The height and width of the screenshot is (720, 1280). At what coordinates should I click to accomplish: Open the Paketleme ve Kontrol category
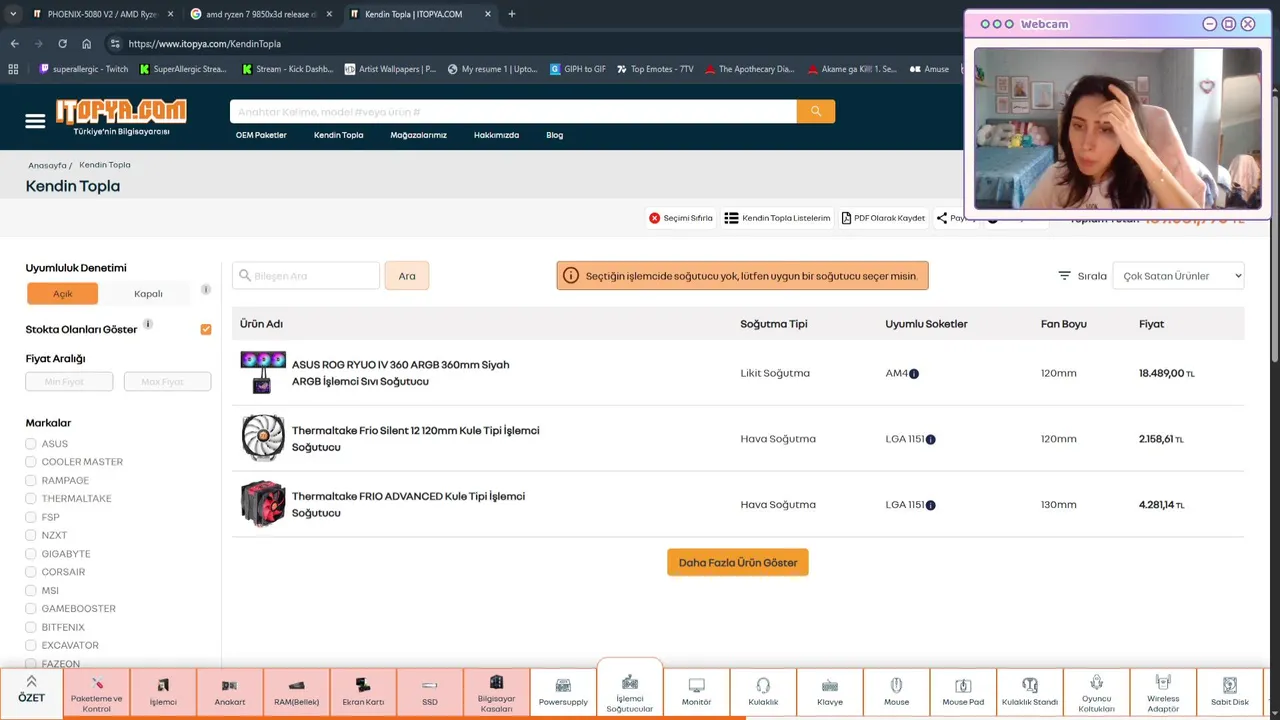(97, 693)
